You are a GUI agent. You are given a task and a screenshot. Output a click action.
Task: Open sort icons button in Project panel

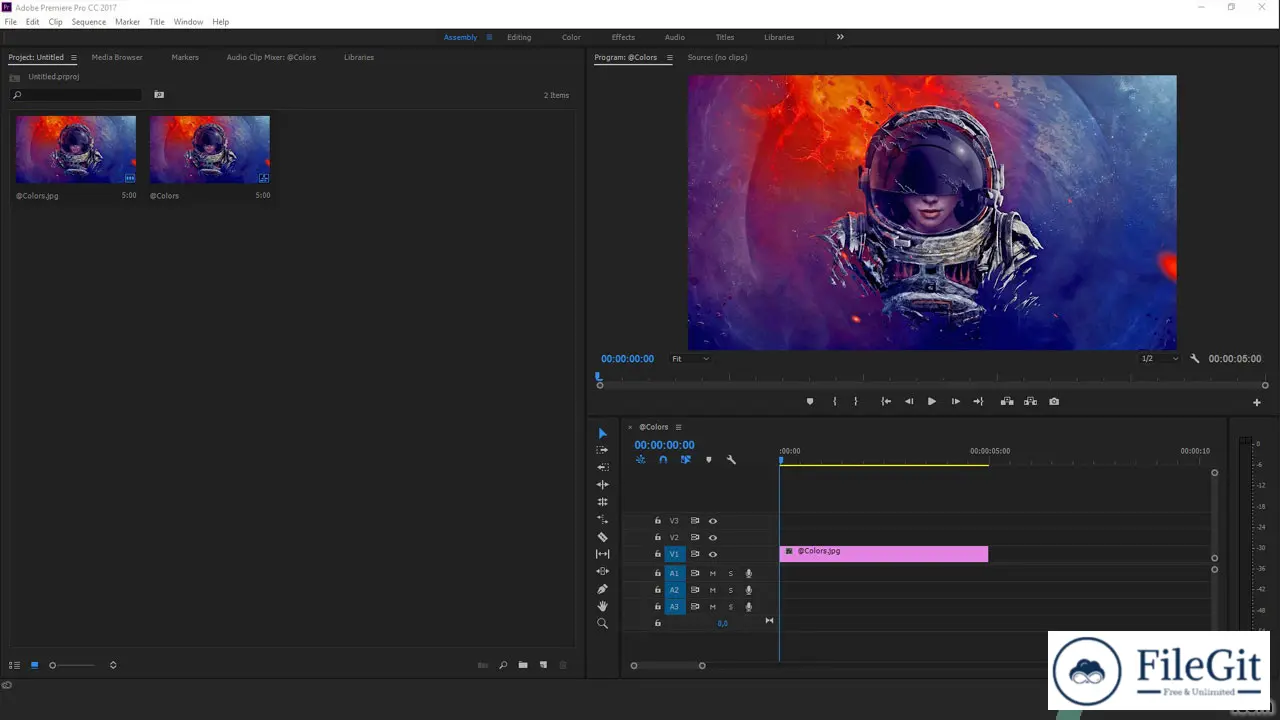[113, 665]
